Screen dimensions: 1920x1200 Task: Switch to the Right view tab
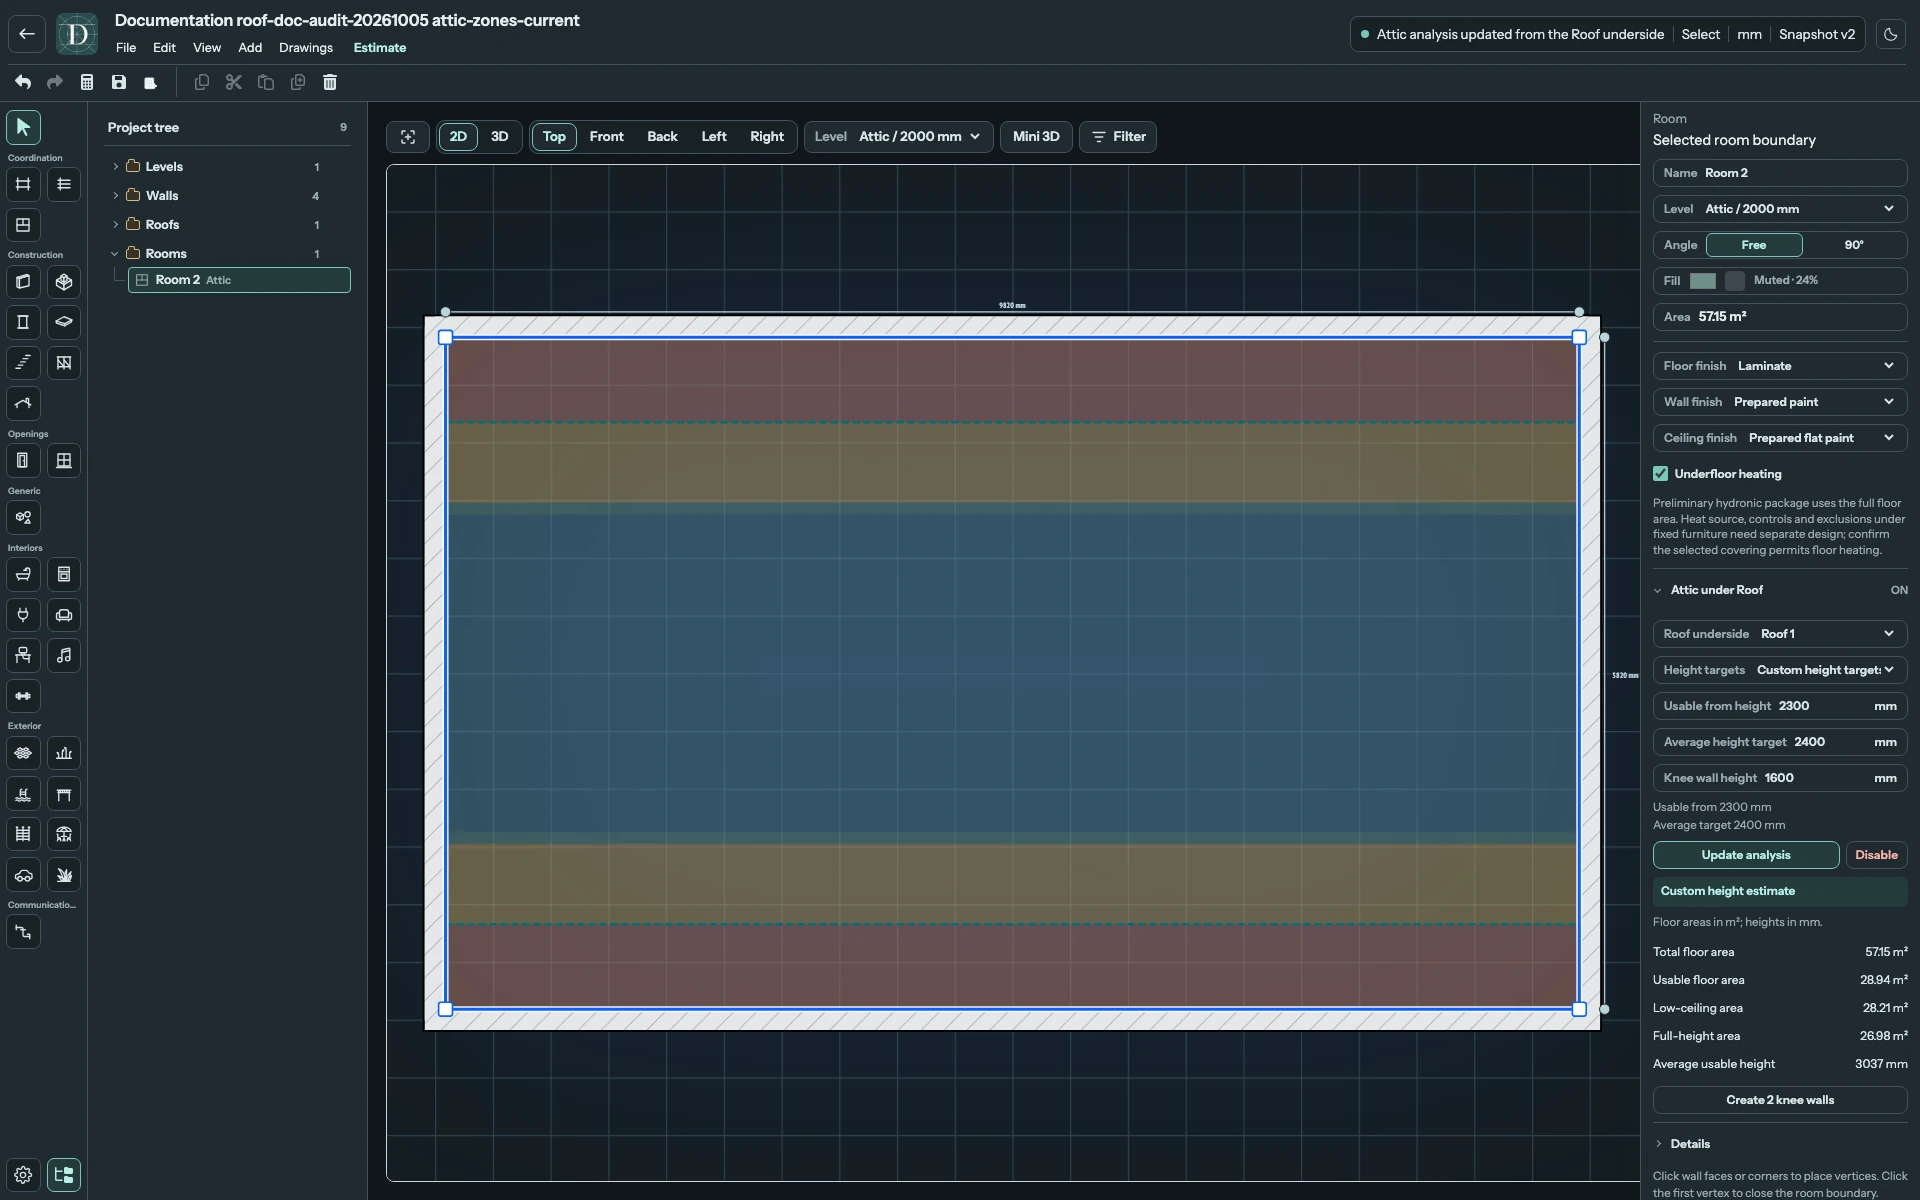[767, 137]
